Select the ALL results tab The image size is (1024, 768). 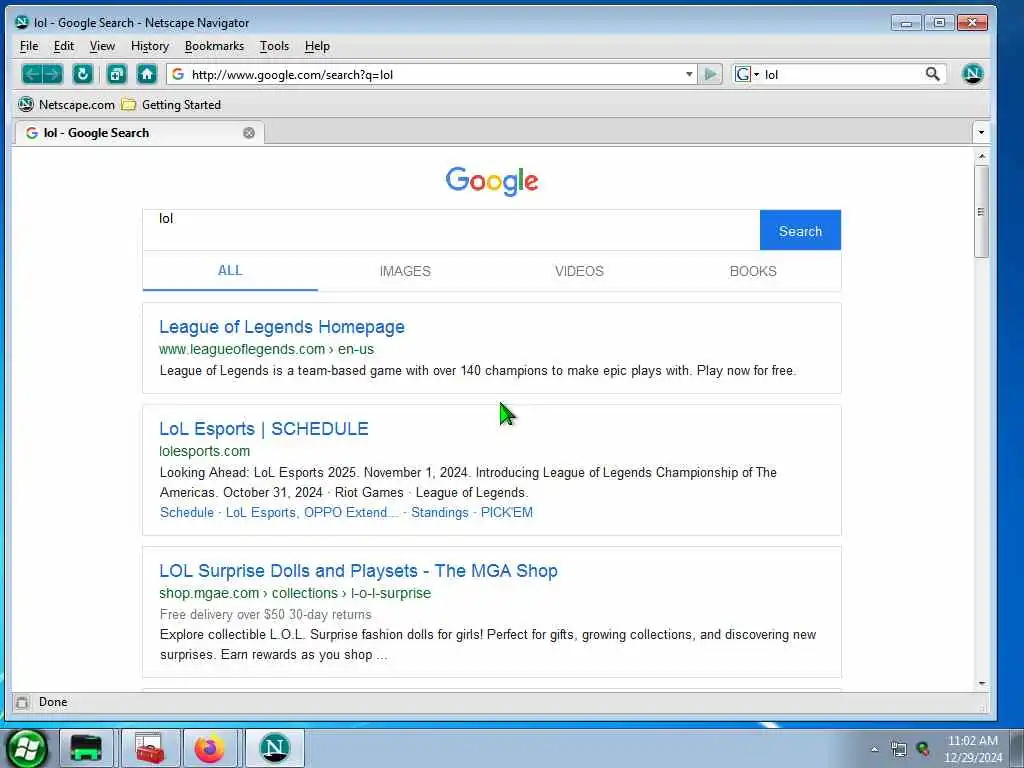[x=230, y=271]
